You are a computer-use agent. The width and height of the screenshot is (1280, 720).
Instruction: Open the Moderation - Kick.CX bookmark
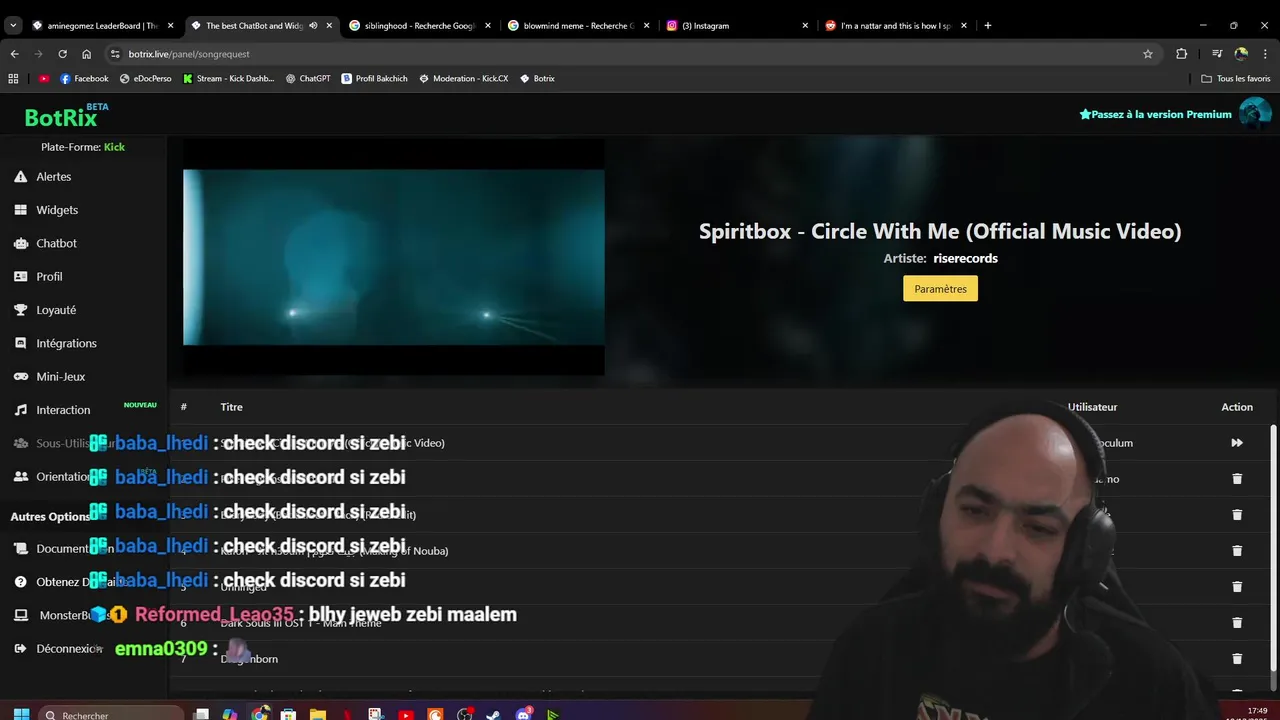click(464, 78)
